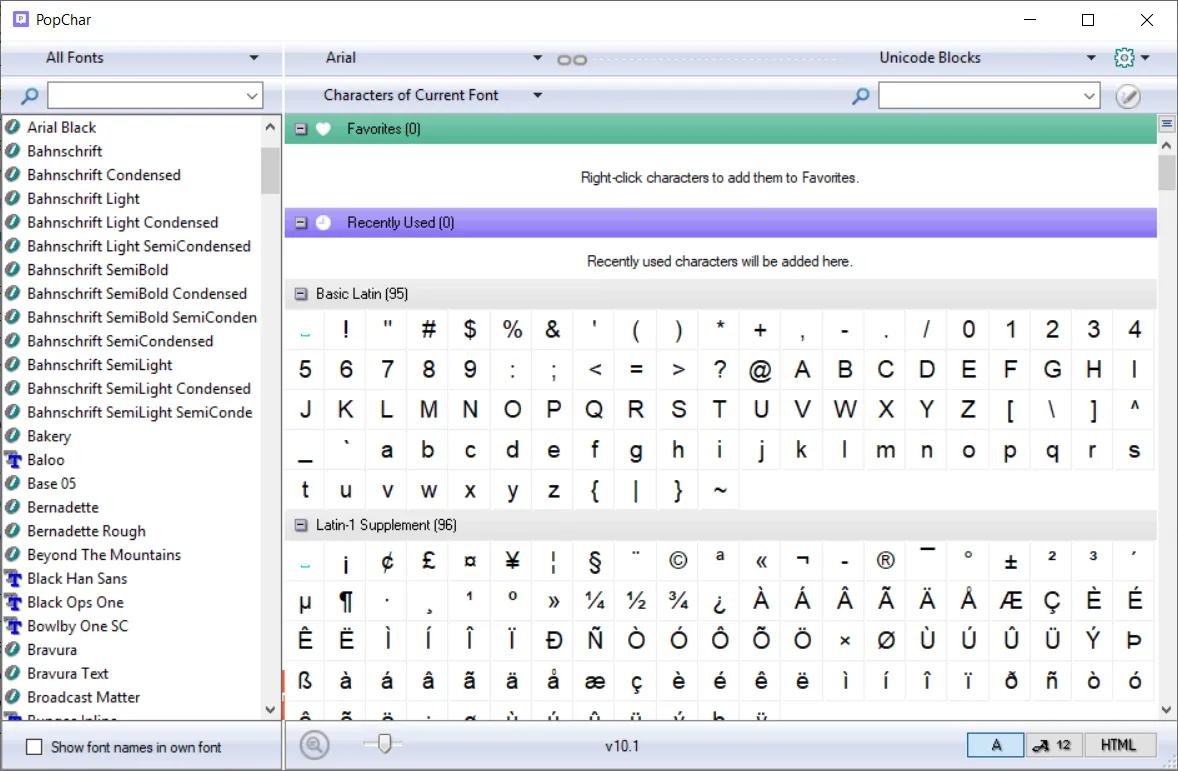Select Black Ops One font

pos(75,603)
